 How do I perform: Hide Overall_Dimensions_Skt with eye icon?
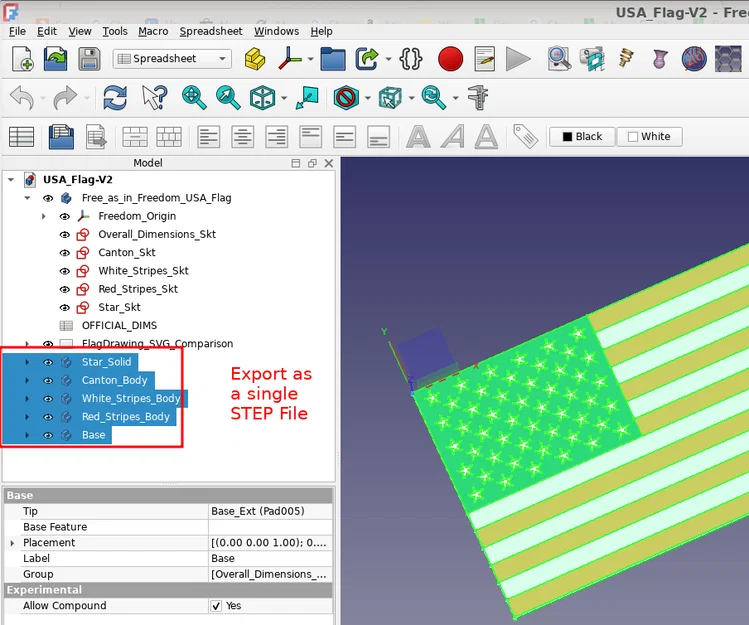pos(64,235)
